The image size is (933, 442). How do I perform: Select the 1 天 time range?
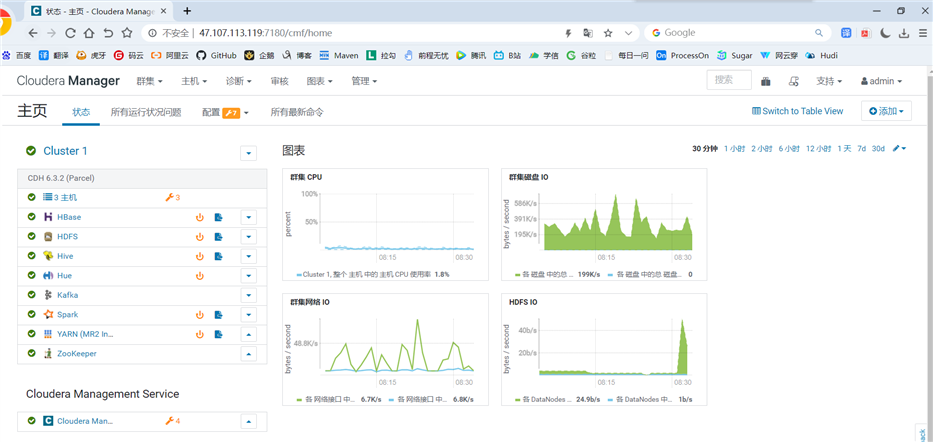pos(844,149)
